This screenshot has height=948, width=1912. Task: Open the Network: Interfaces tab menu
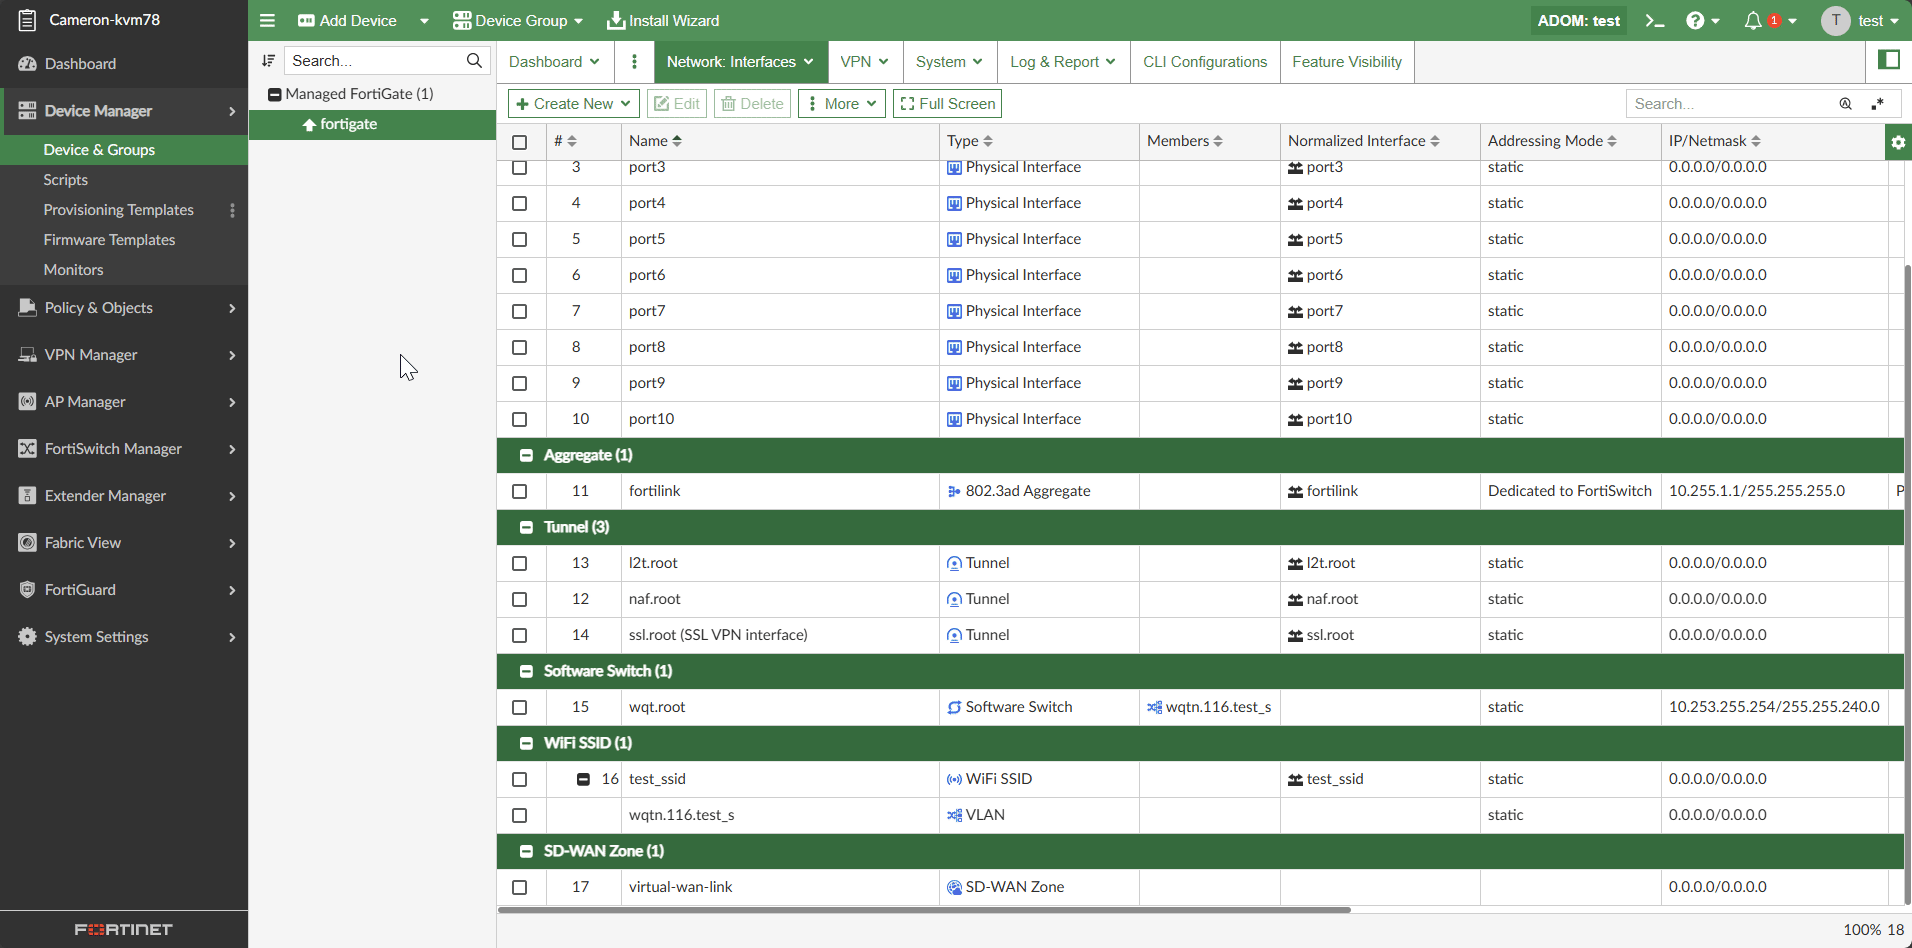coord(740,62)
